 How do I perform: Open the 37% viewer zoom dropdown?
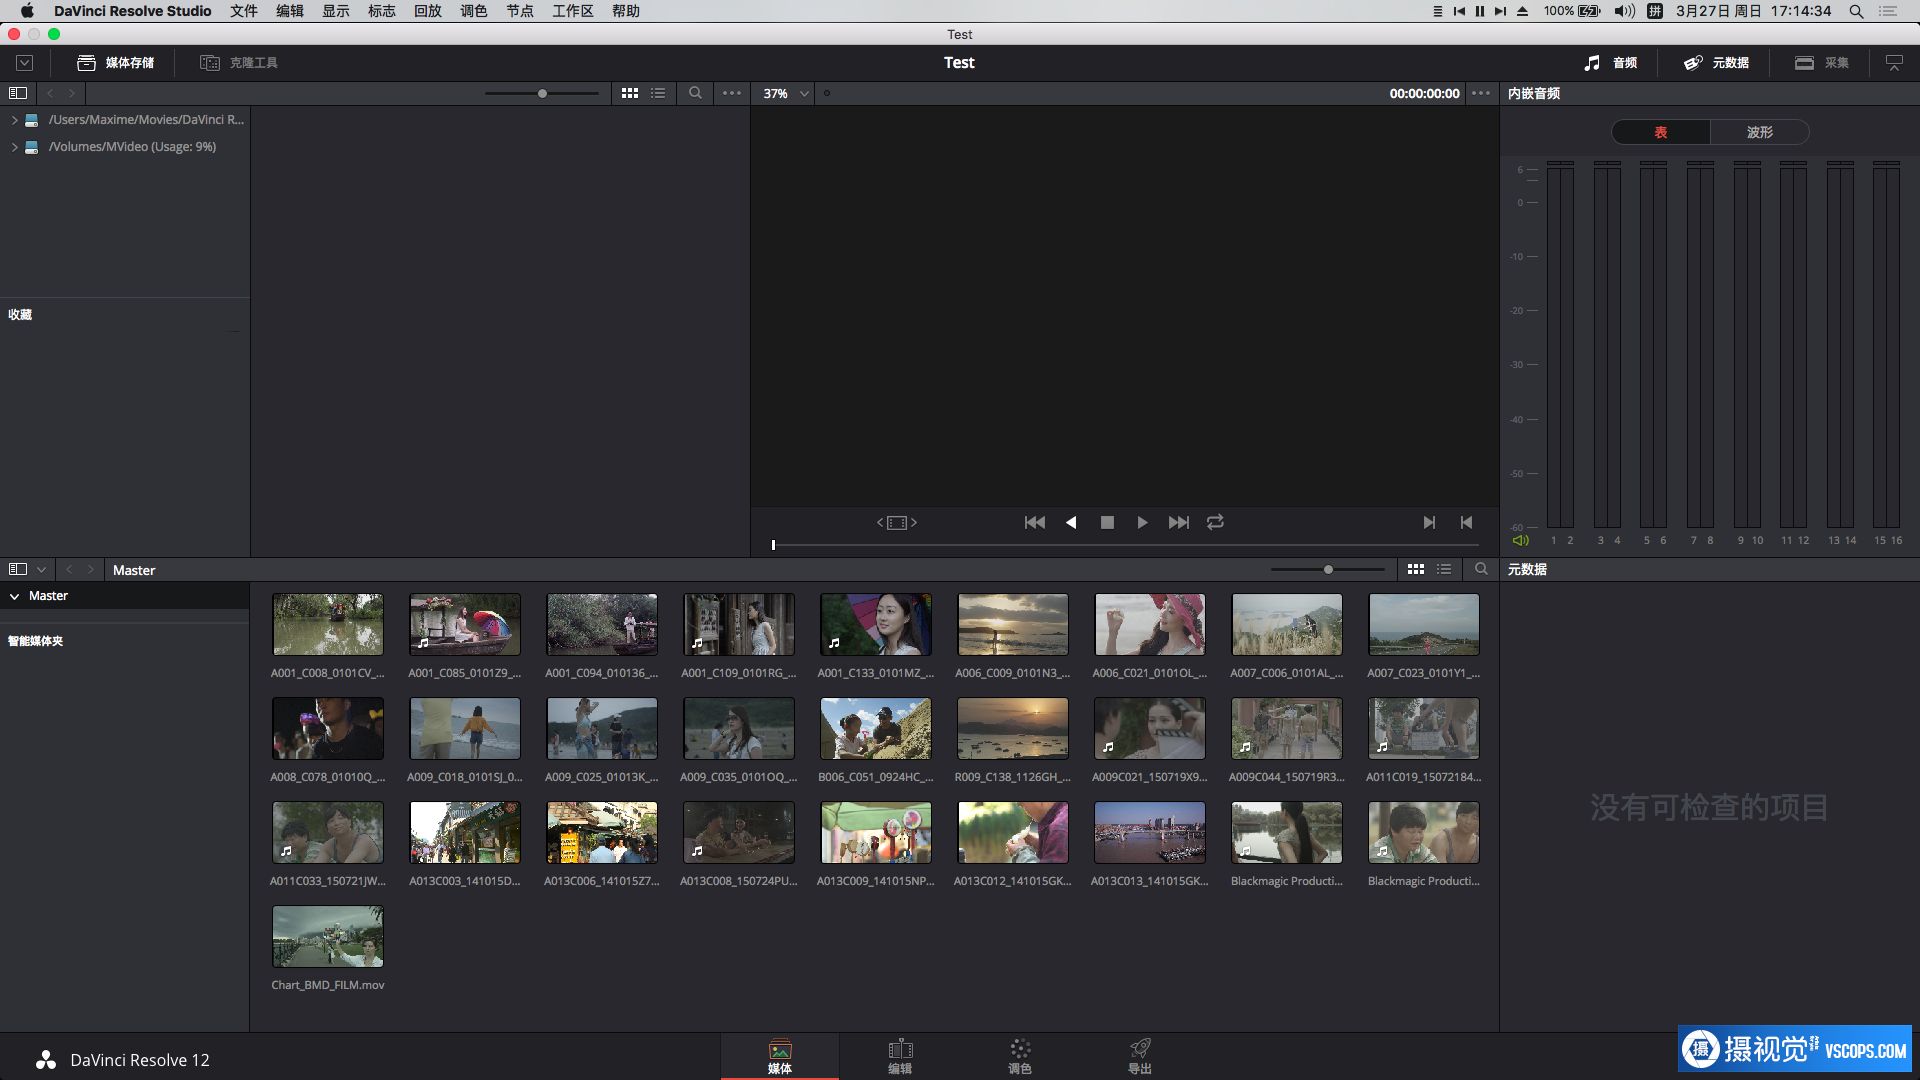[786, 93]
